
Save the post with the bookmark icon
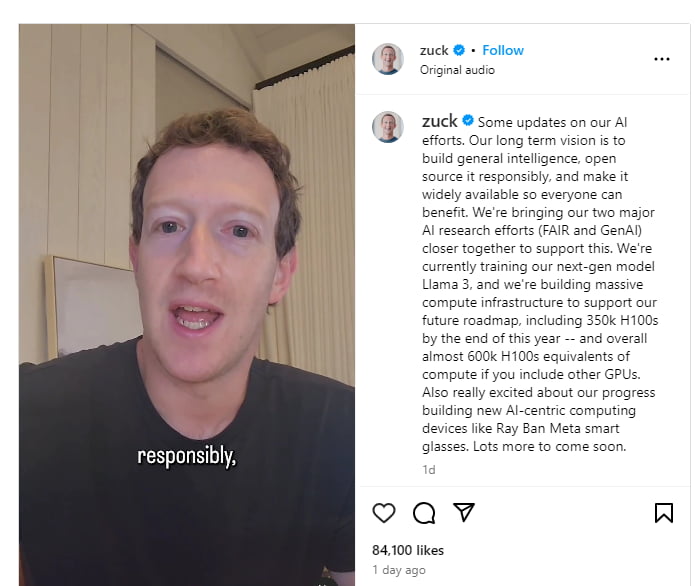point(664,513)
